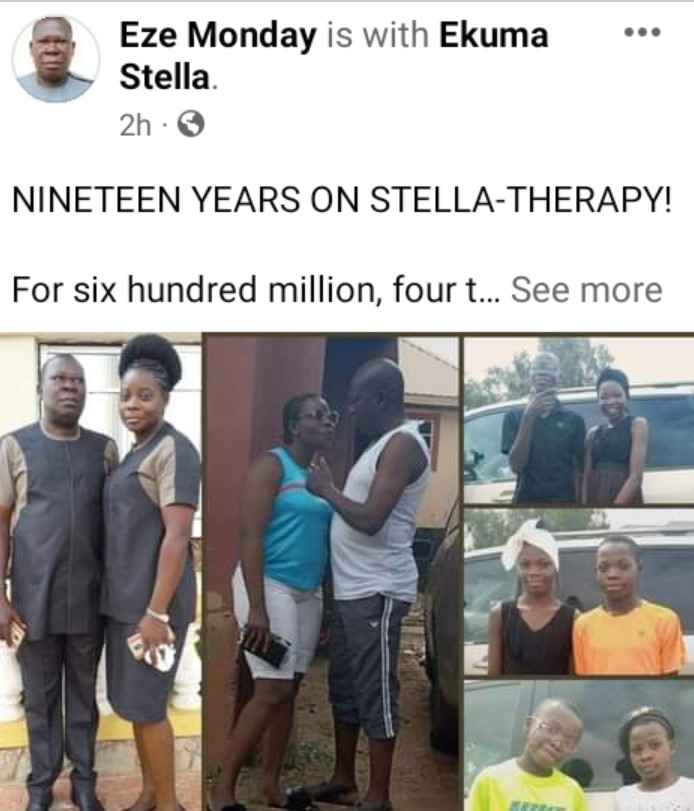Open Ekuma Stella's tagged profile link
Screen dimensions: 694x811
[334, 56]
